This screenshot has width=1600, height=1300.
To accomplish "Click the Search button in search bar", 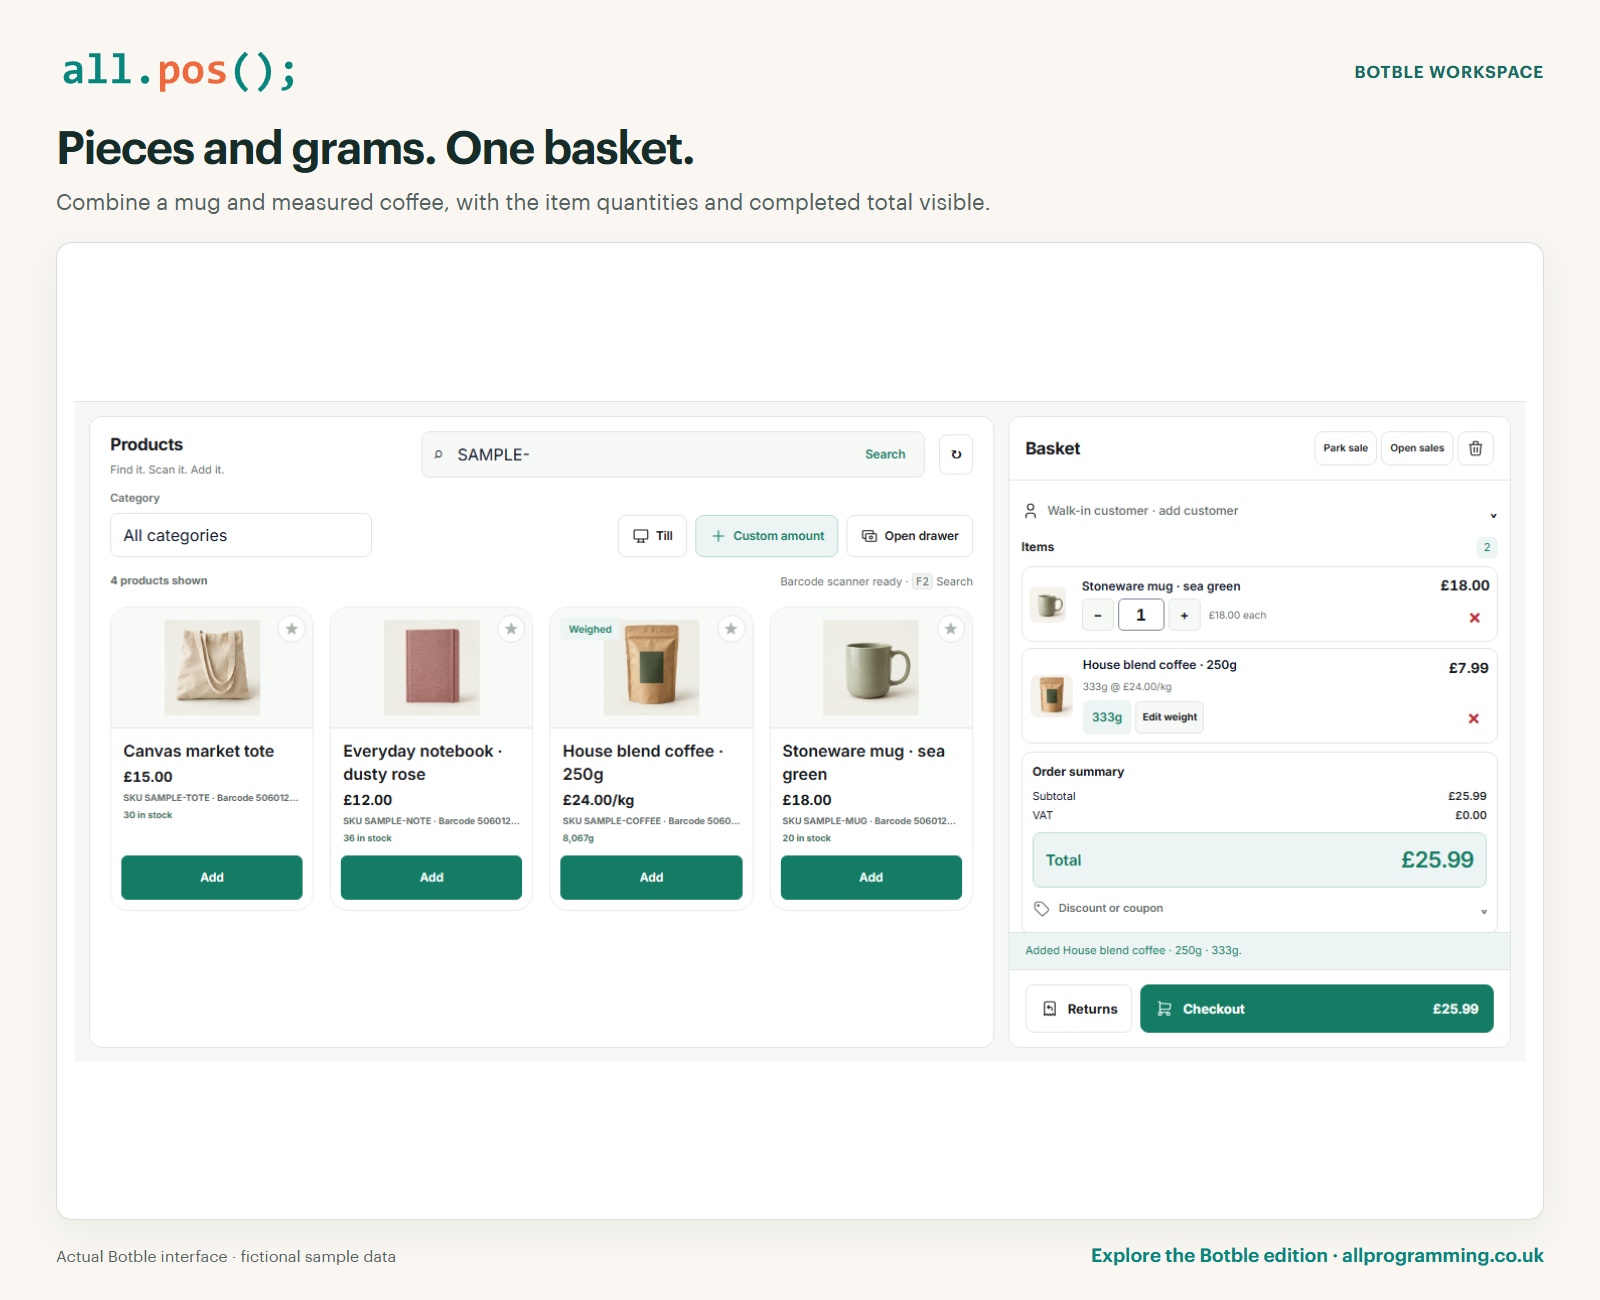I will click(x=885, y=454).
